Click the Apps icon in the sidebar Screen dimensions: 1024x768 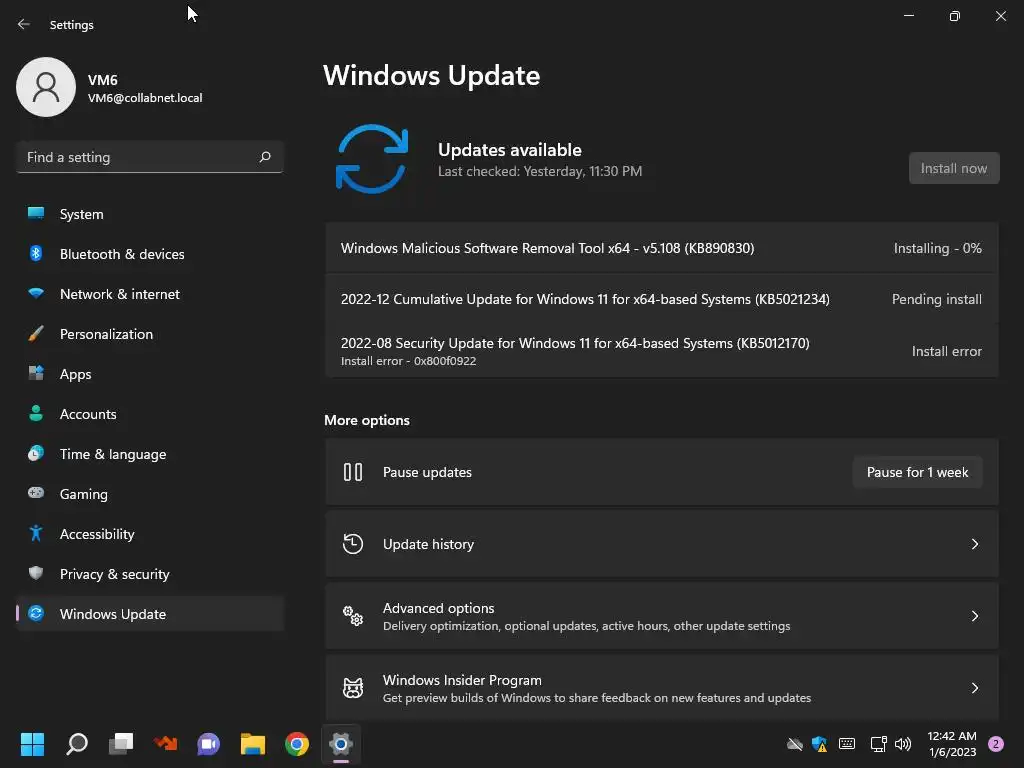[36, 374]
